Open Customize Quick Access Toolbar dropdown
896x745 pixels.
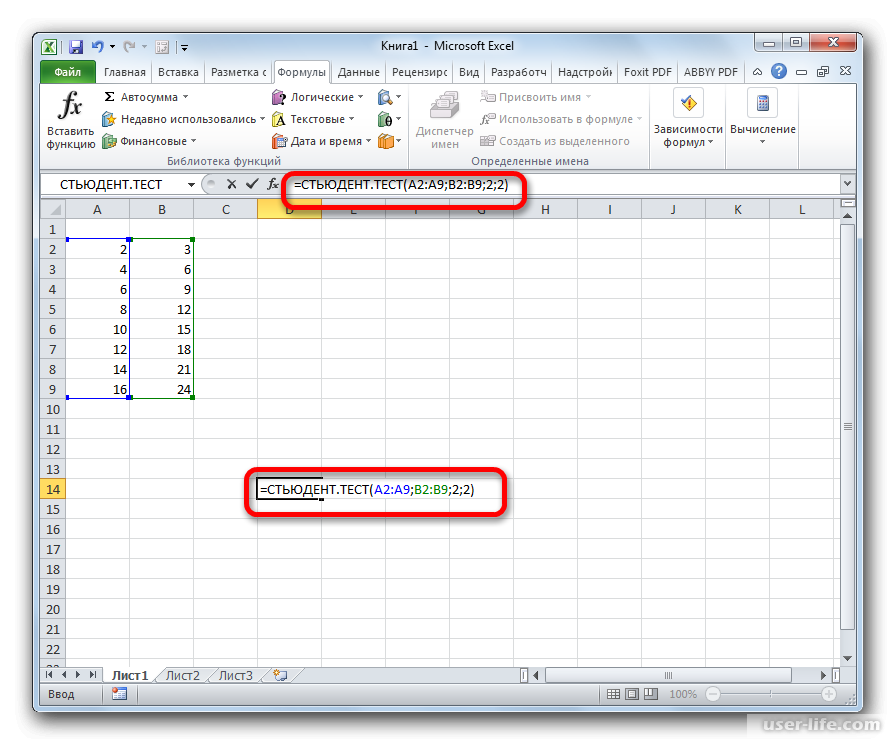click(x=185, y=47)
